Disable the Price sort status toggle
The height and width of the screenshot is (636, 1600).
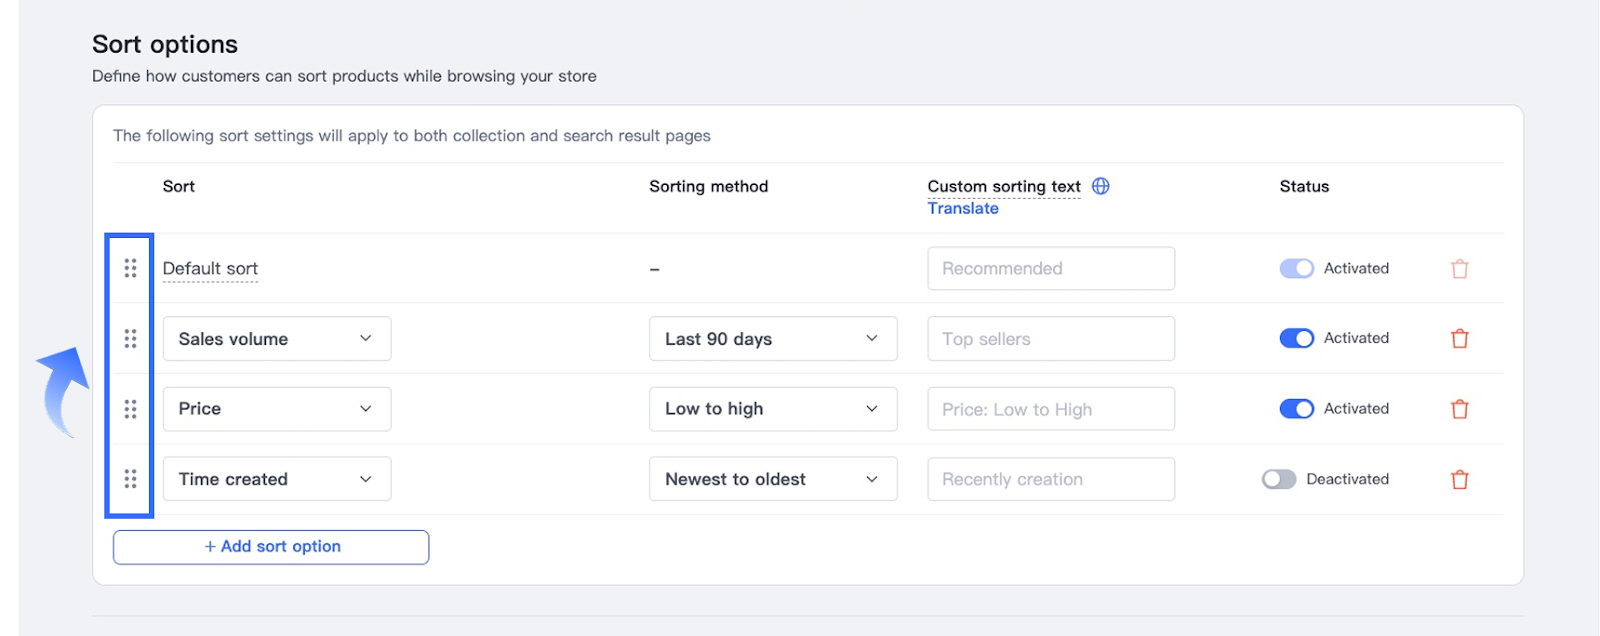click(1296, 409)
